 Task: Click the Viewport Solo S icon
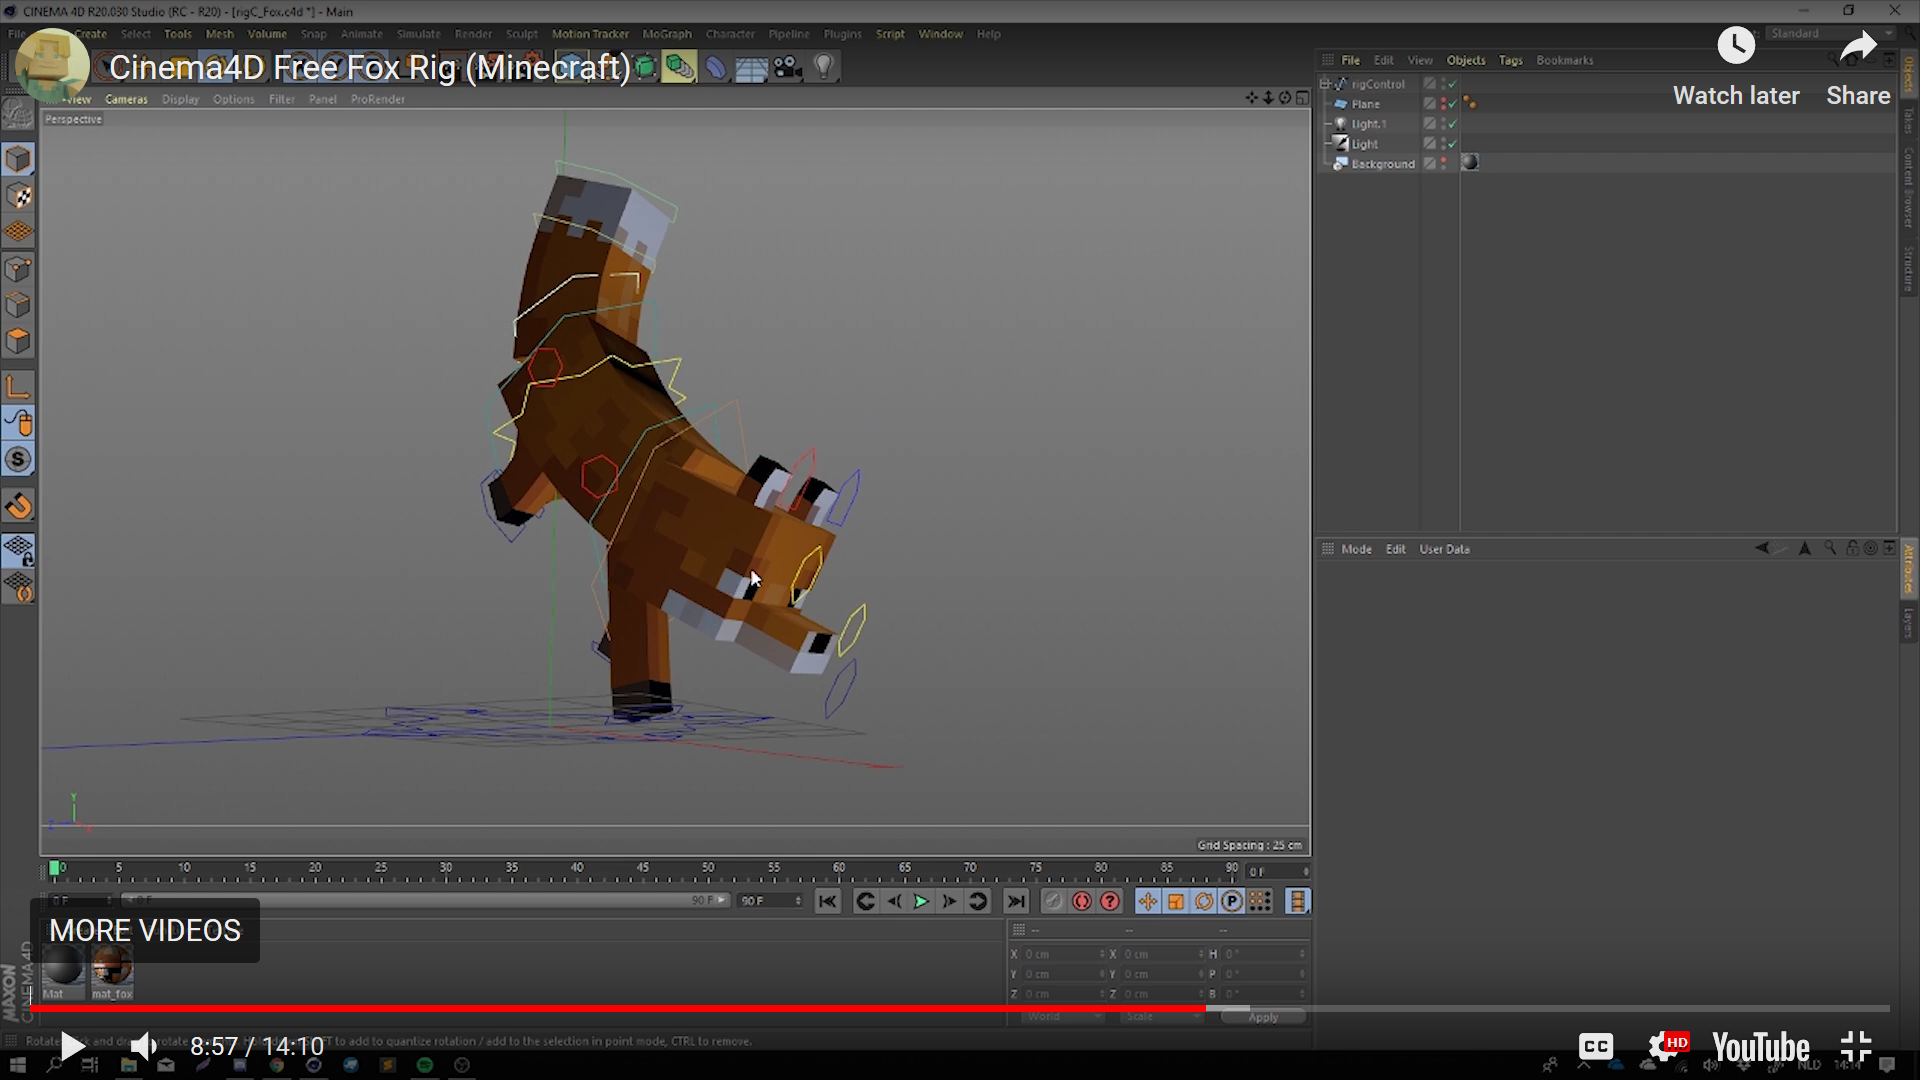18,460
